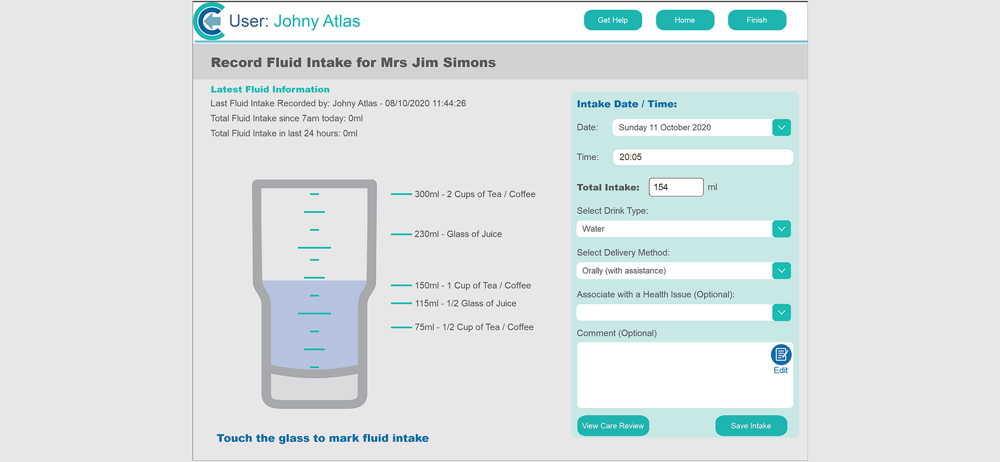Click the user name Johny Atlas
The width and height of the screenshot is (1000, 462).
point(317,22)
